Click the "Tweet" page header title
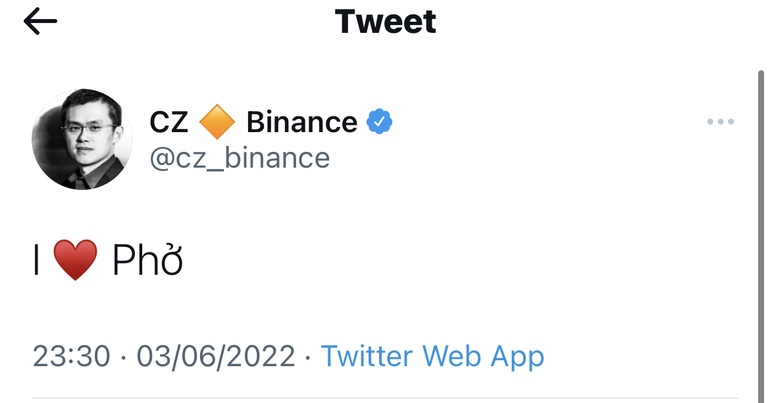The width and height of the screenshot is (770, 403). click(x=385, y=22)
